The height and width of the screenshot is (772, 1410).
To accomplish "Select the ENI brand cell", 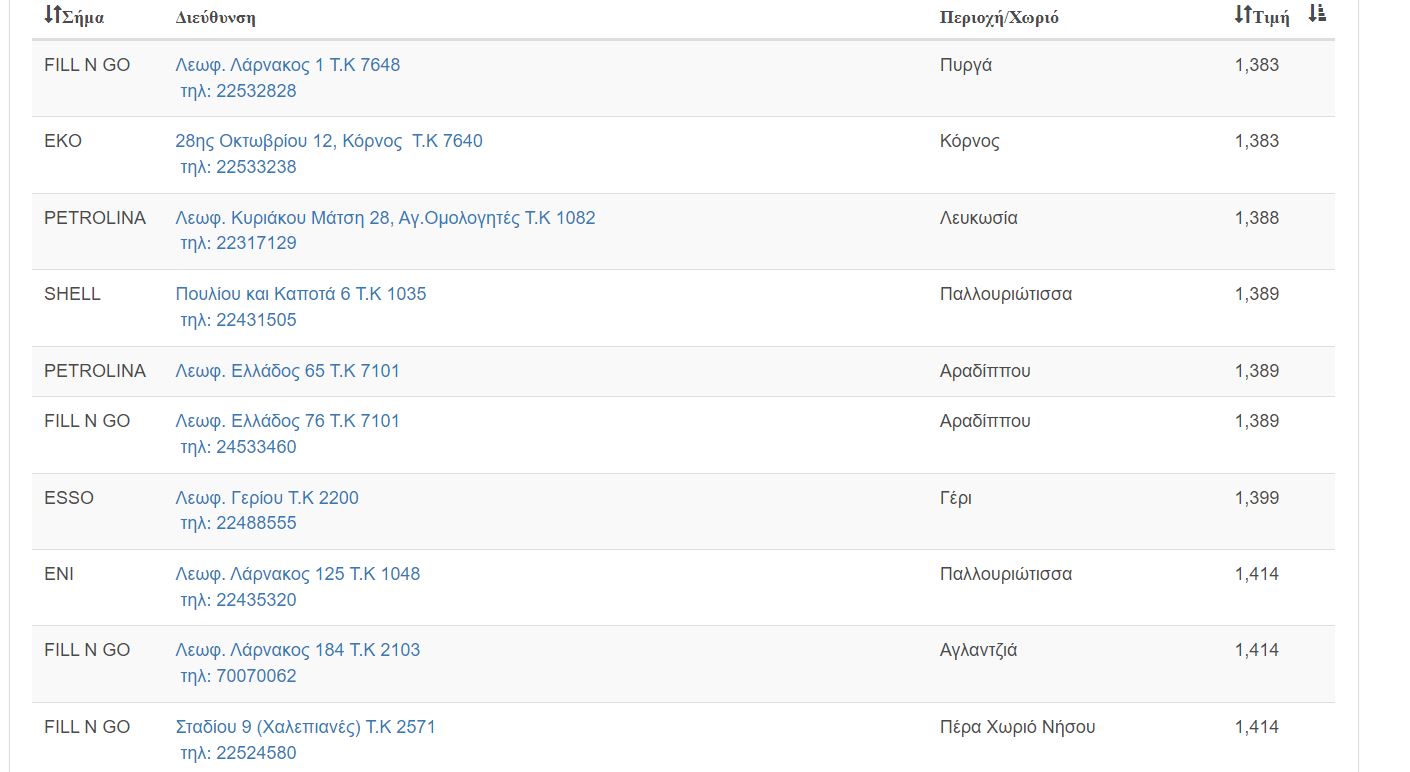I will [x=59, y=574].
